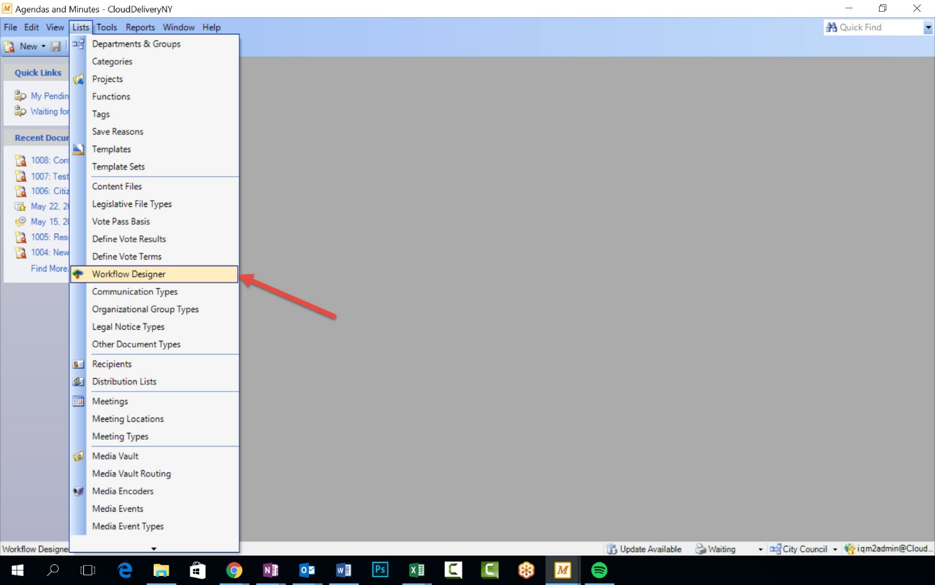Open Distribution Lists menu entry
935x585 pixels.
click(x=154, y=382)
